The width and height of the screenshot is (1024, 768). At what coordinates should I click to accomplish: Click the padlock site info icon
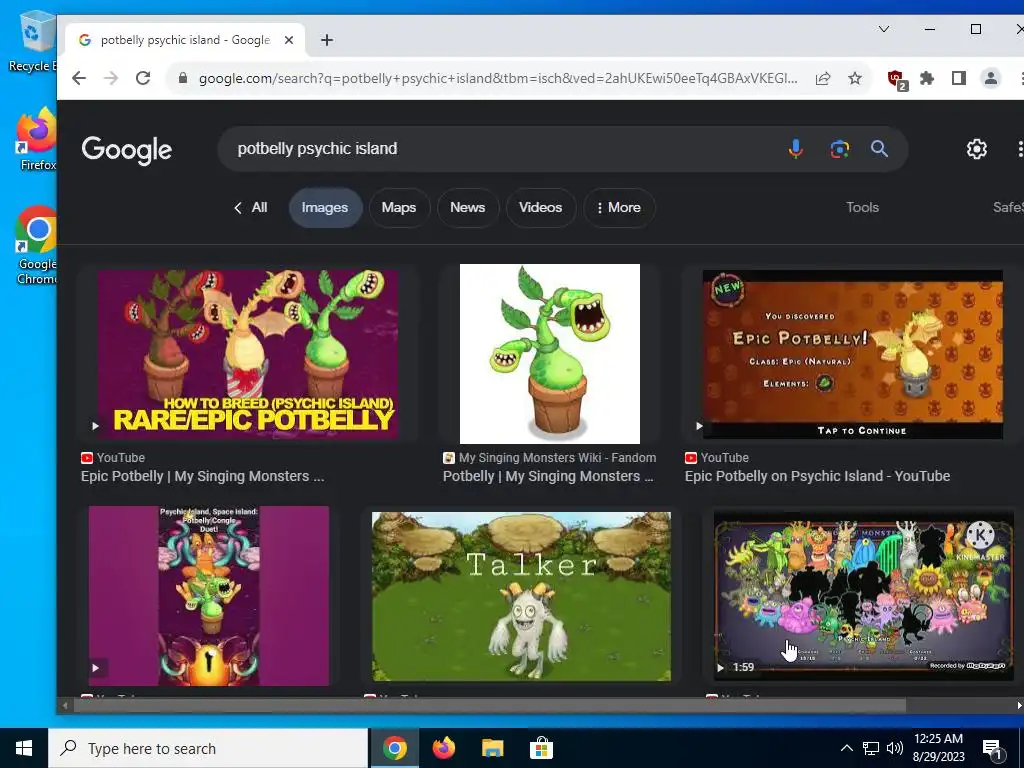(x=183, y=78)
